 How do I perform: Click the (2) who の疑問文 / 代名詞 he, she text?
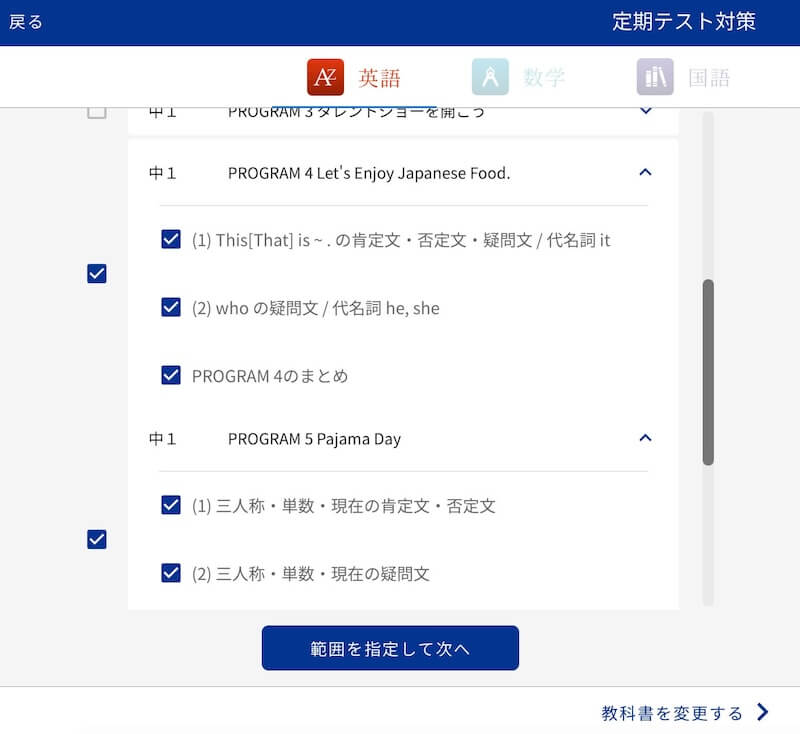click(316, 308)
